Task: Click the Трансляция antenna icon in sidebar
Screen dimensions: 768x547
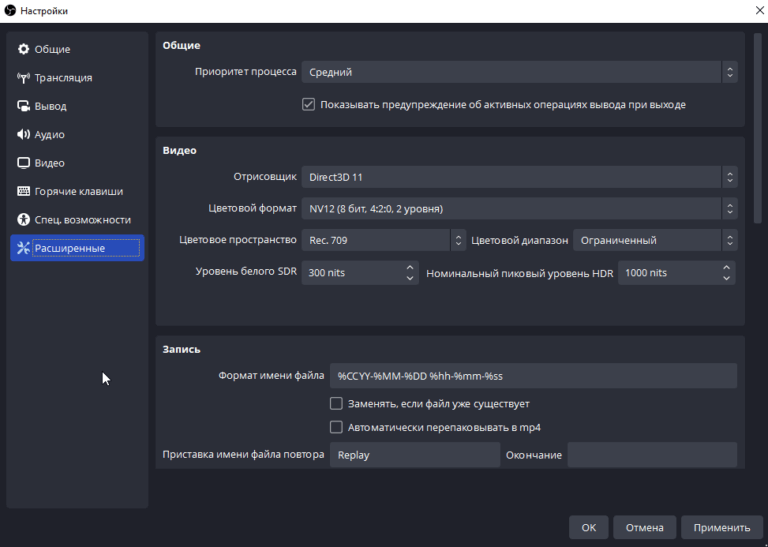Action: [24, 78]
